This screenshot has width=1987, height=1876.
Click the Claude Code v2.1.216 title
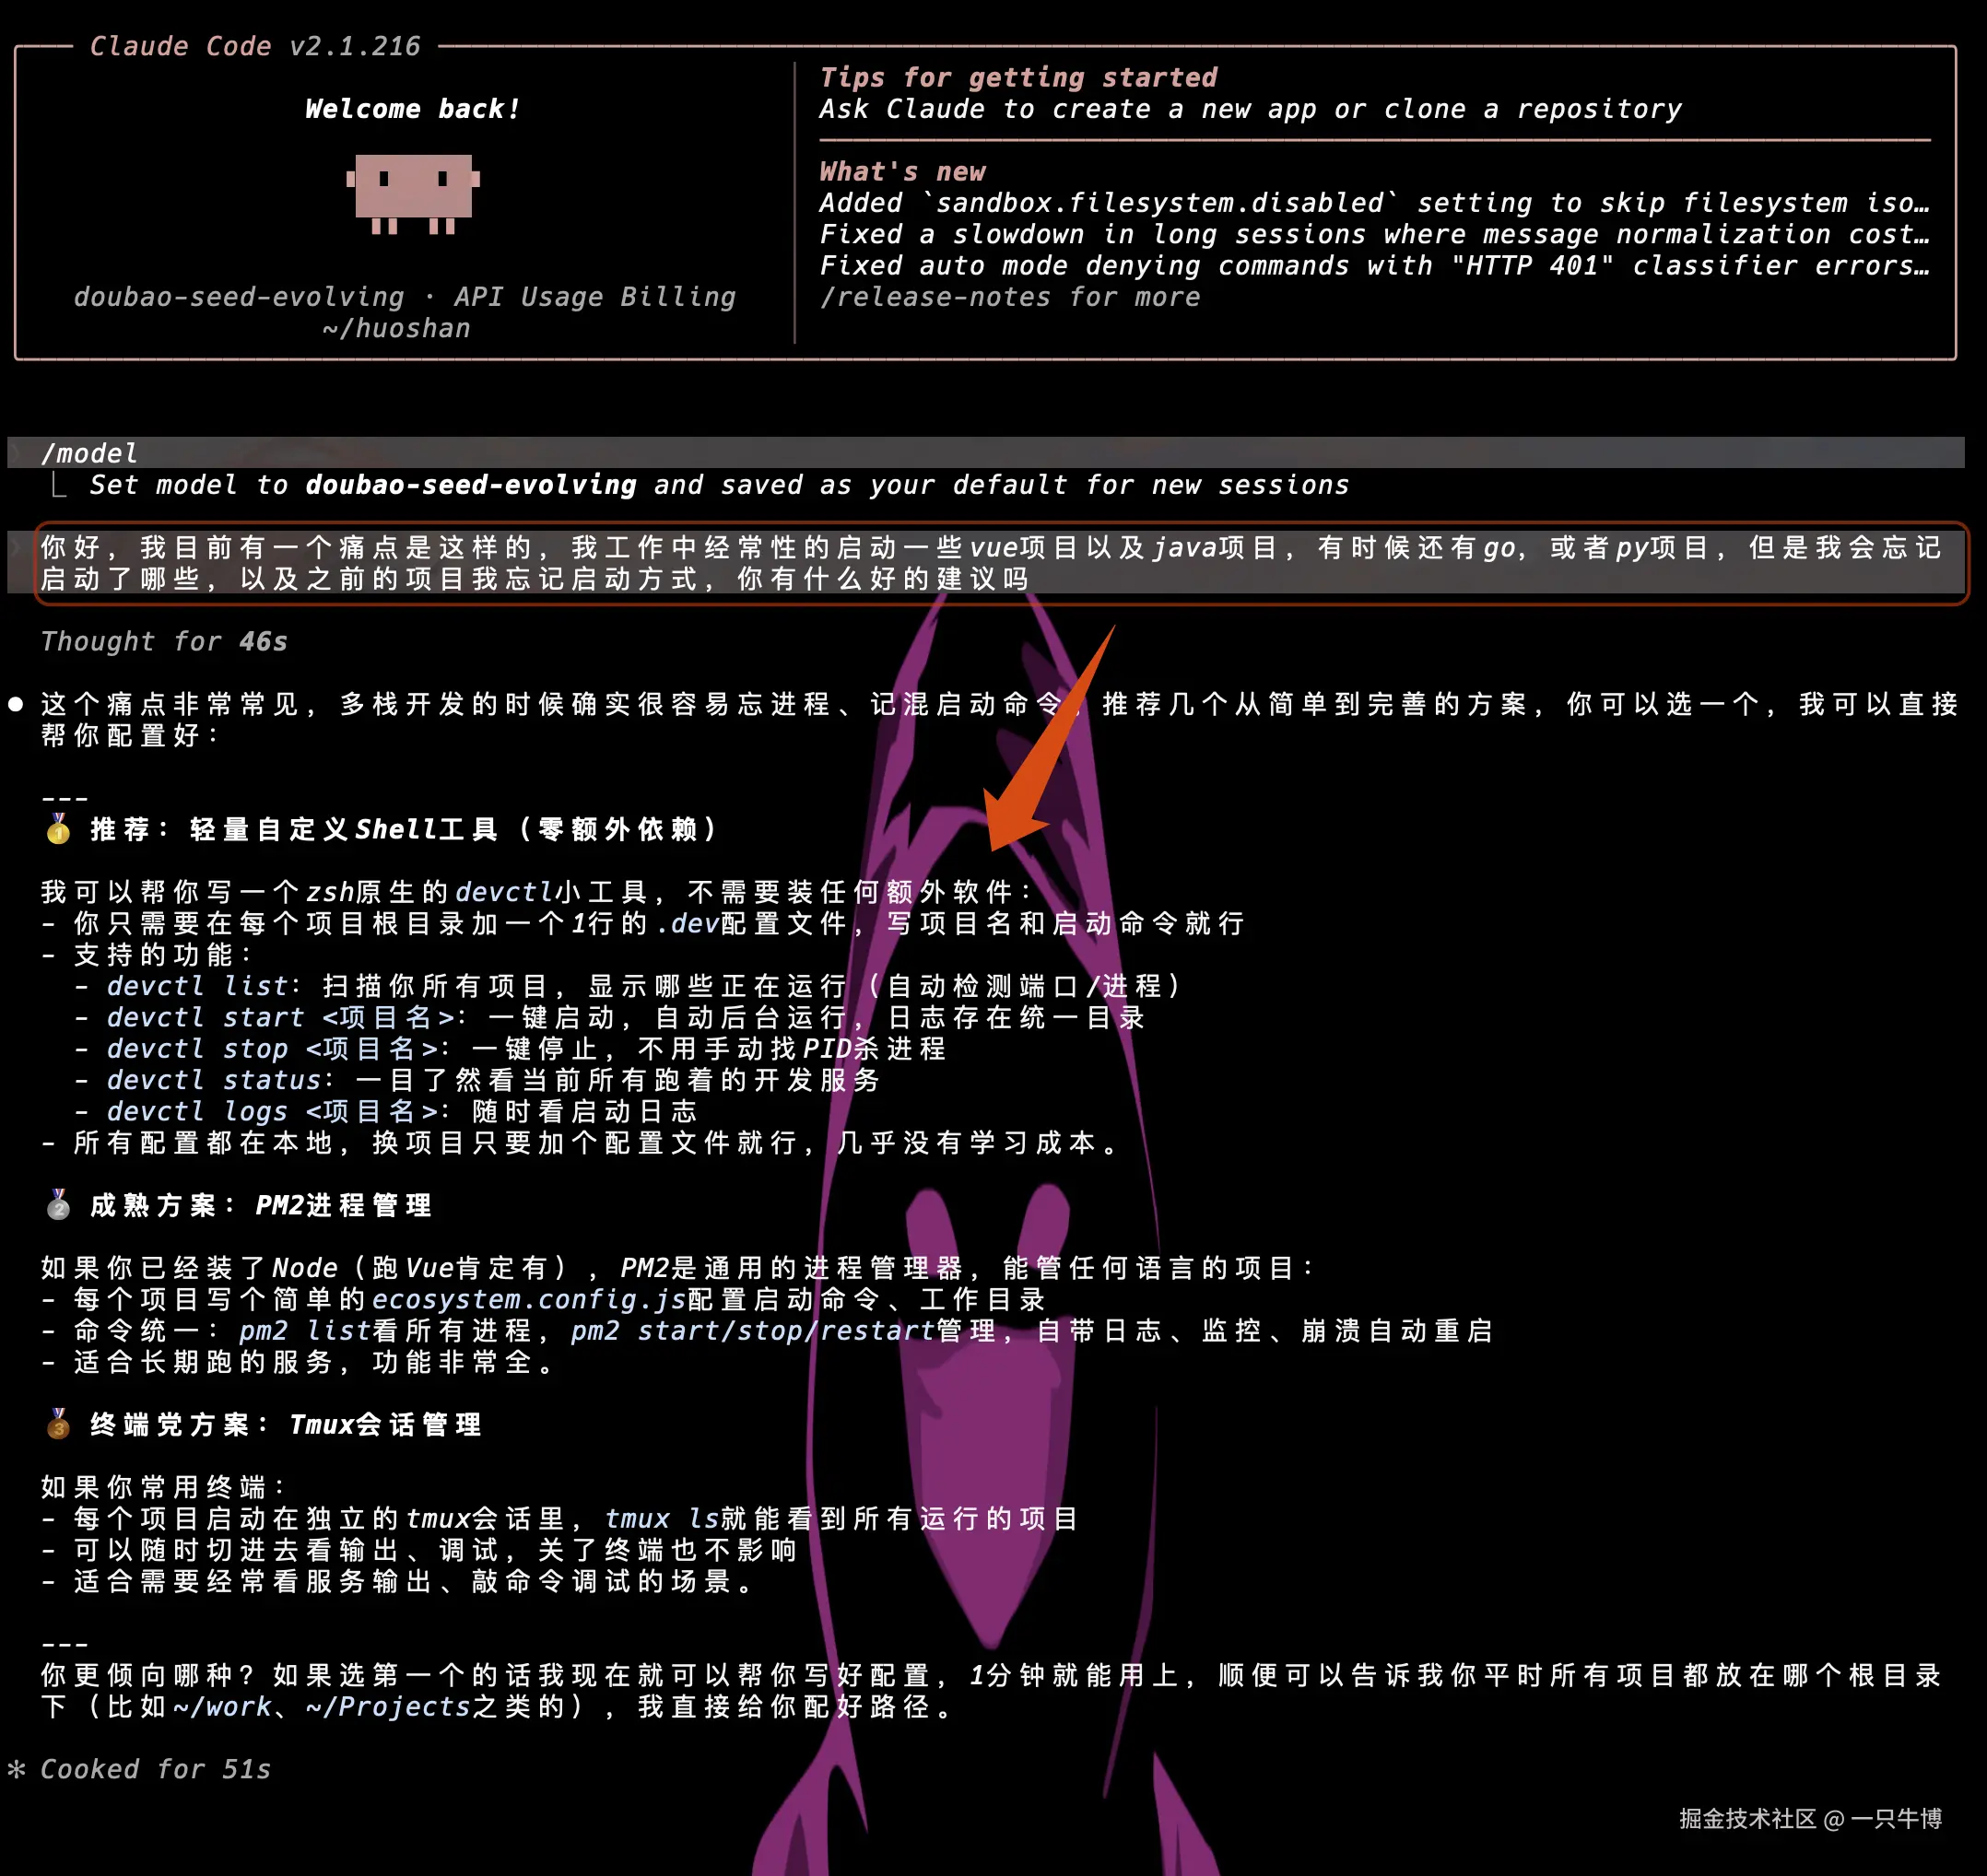[x=255, y=46]
